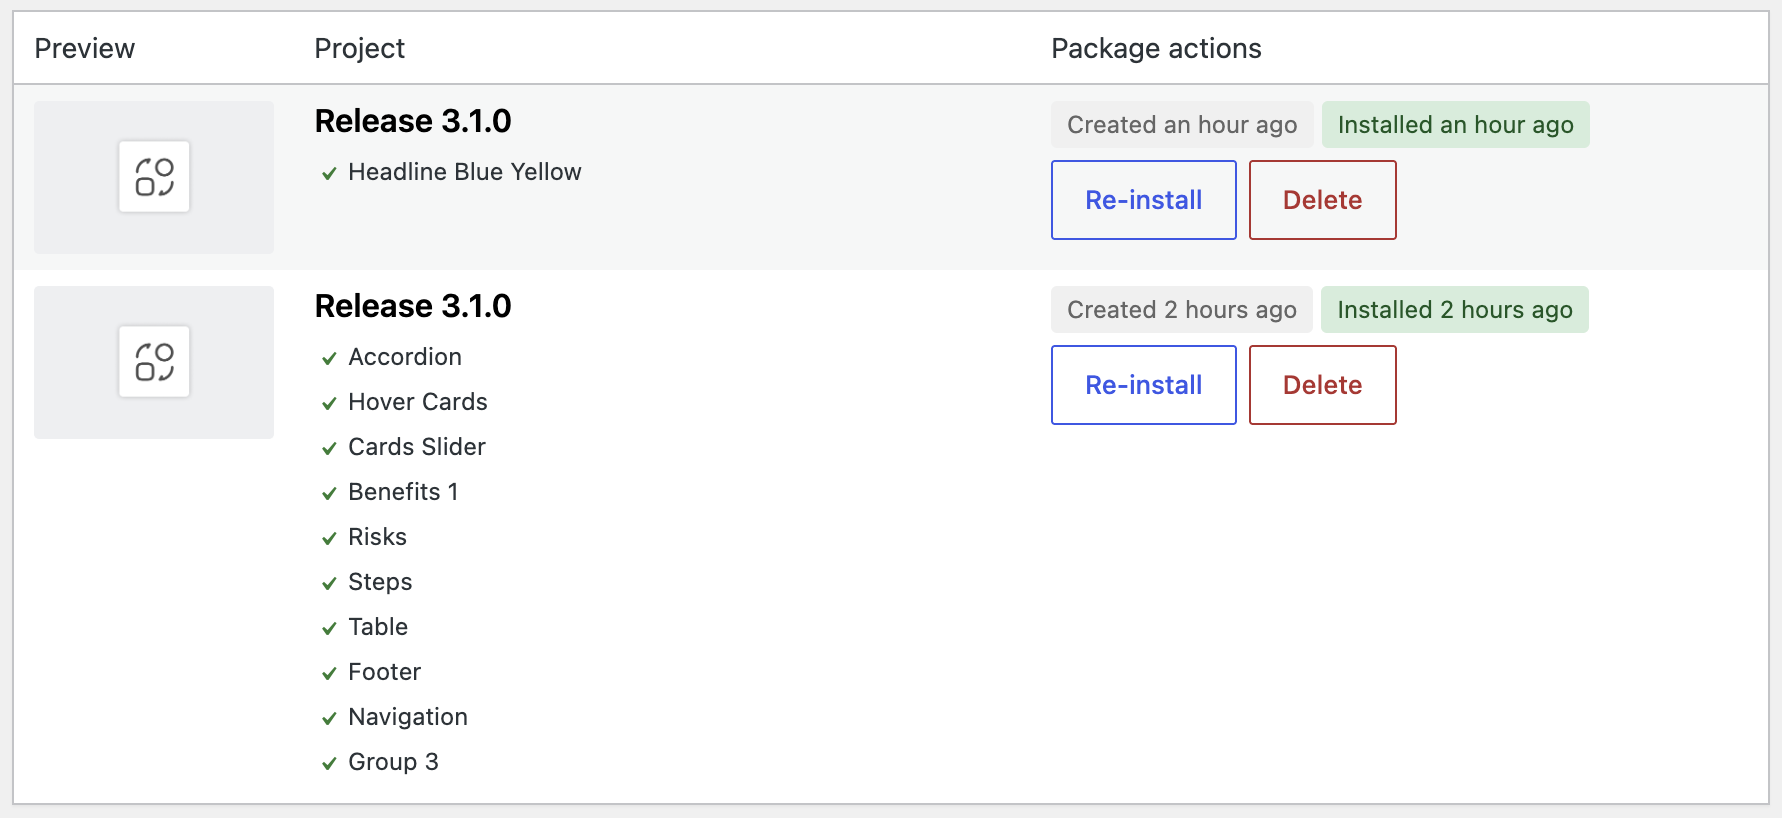Image resolution: width=1782 pixels, height=818 pixels.
Task: Click the 'Created an hour ago' badge
Action: click(x=1182, y=125)
